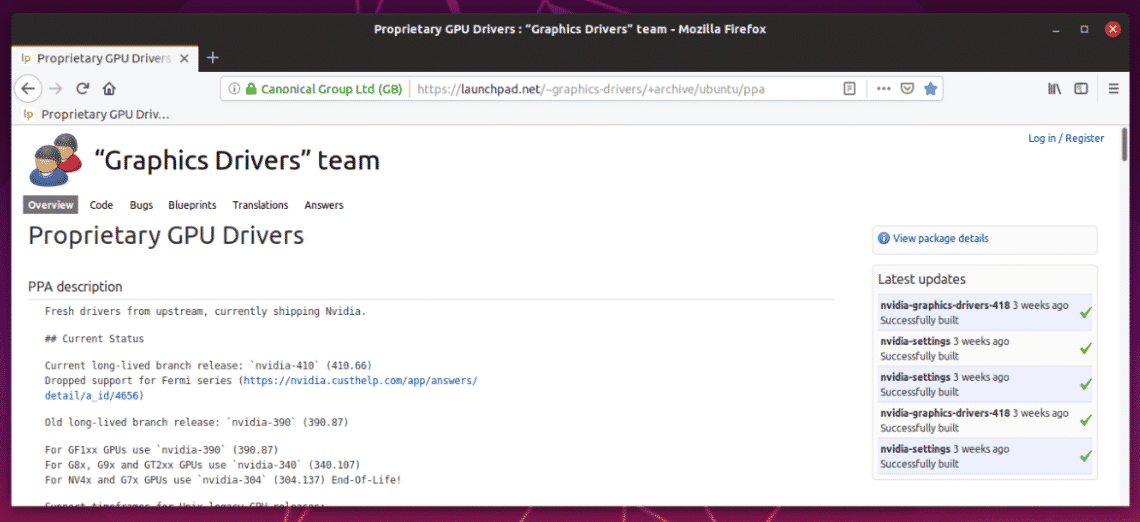Select the Proprietary GPU Drivers browser tab
Screen dimensions: 1140x522
(x=105, y=58)
